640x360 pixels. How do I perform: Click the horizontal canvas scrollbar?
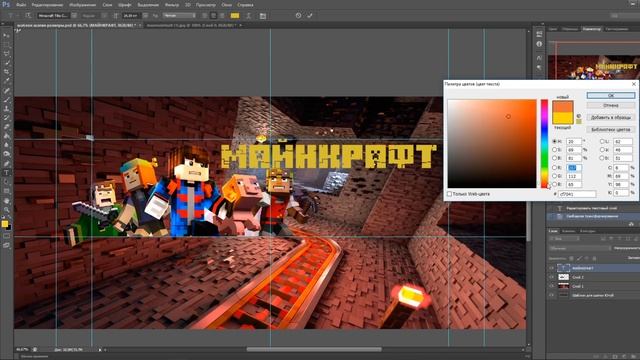[x=314, y=349]
